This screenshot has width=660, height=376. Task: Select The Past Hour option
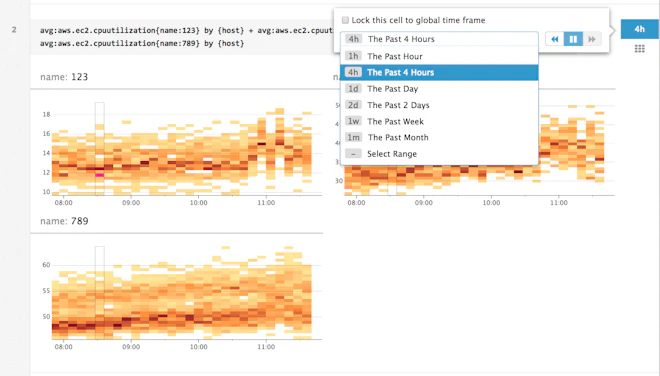[x=439, y=56]
